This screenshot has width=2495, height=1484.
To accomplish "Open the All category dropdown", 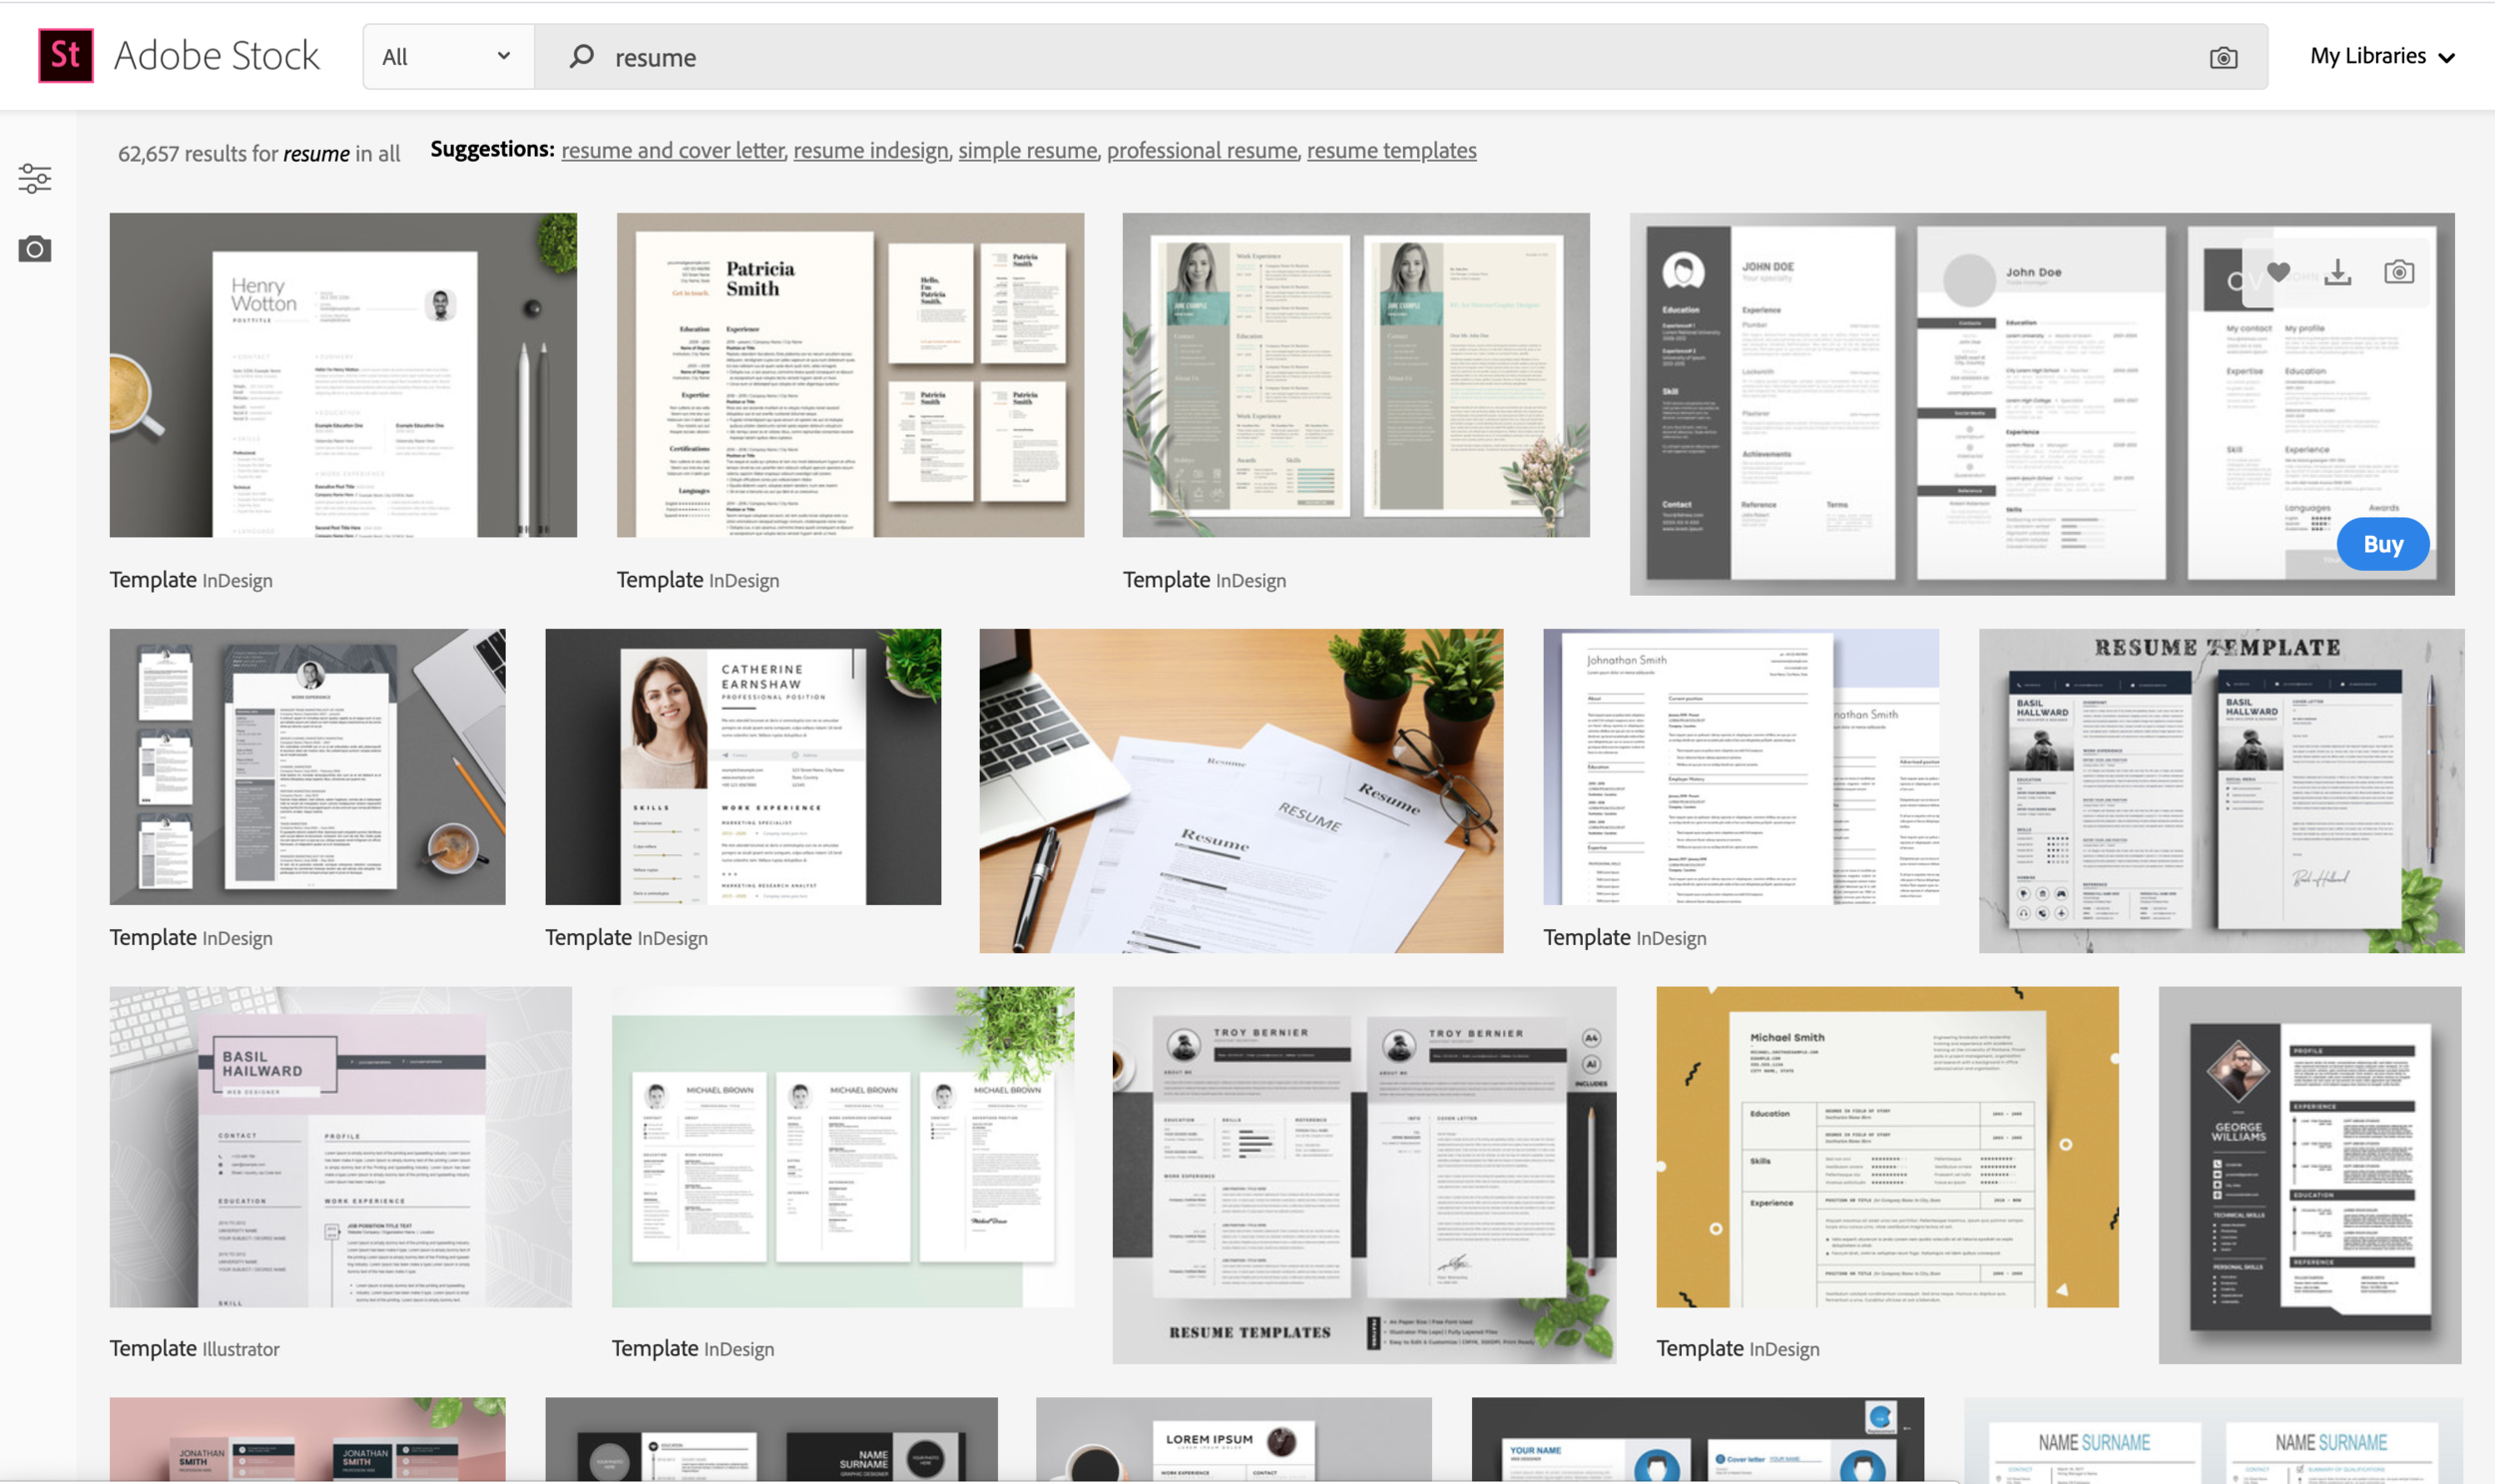I will point(447,57).
